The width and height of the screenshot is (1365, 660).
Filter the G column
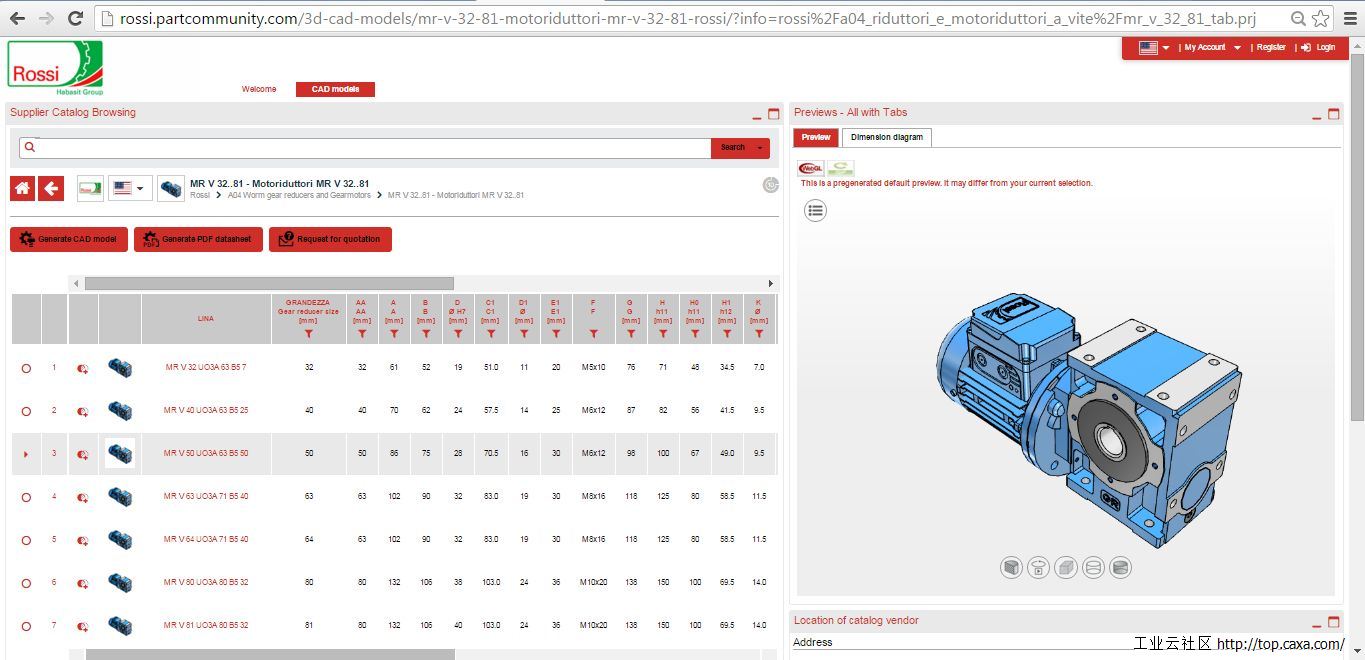click(630, 334)
